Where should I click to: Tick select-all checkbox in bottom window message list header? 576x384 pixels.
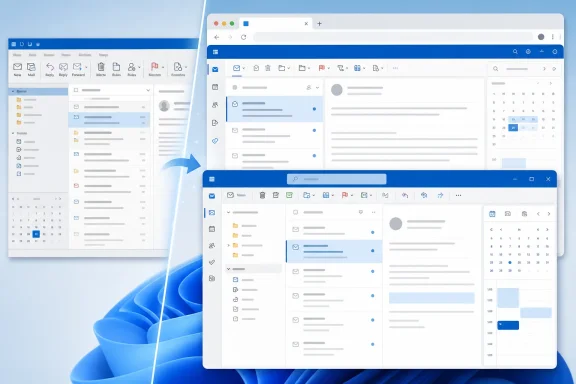(x=295, y=212)
